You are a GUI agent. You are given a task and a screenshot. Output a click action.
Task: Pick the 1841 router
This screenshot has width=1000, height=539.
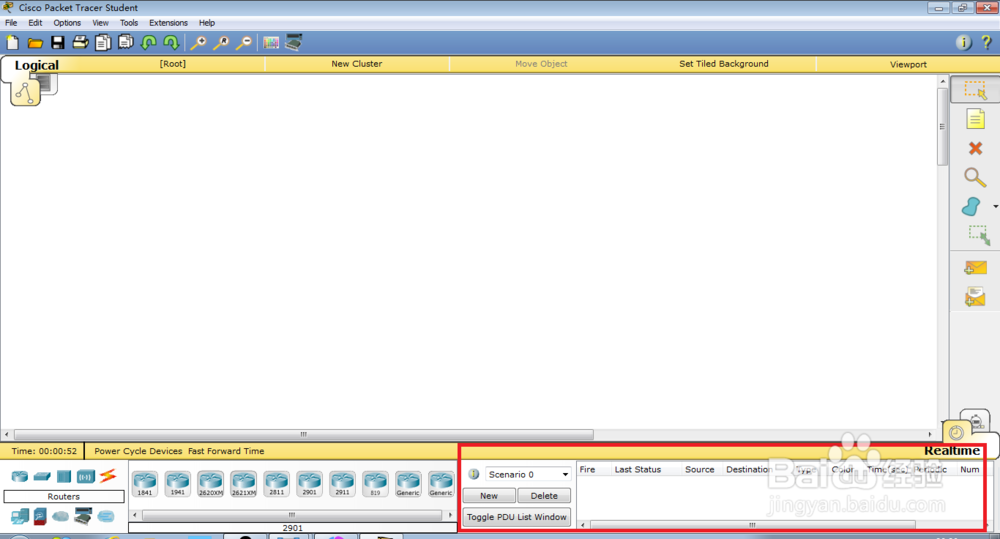pyautogui.click(x=145, y=484)
